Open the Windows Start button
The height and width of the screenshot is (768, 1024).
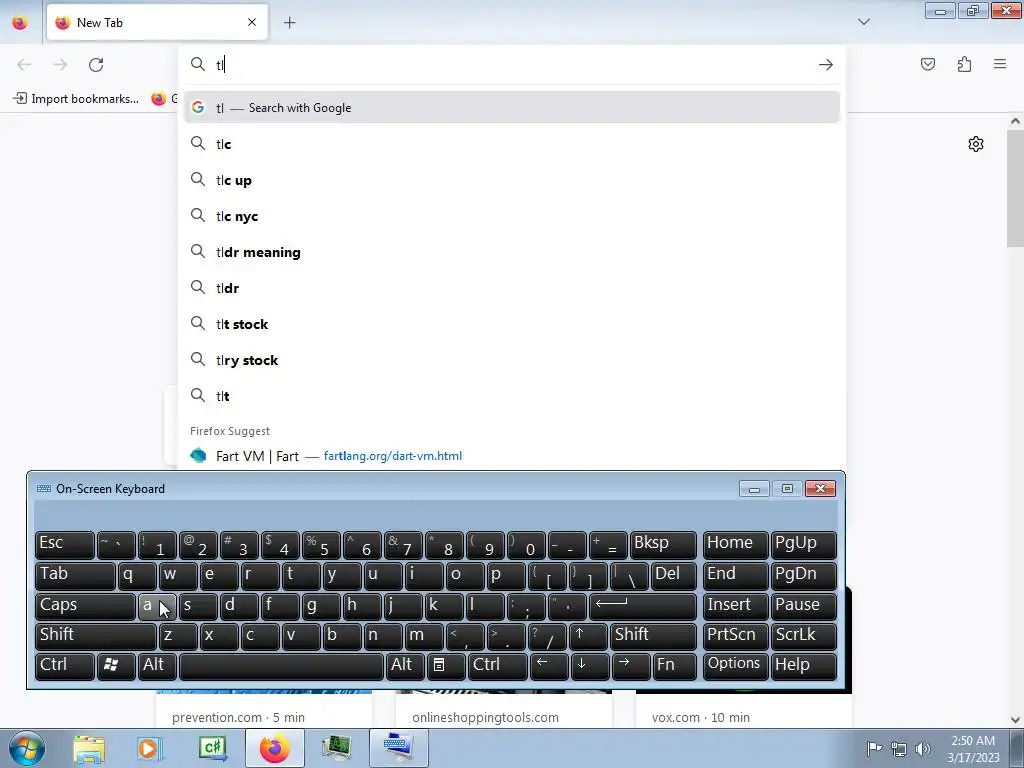click(26, 748)
